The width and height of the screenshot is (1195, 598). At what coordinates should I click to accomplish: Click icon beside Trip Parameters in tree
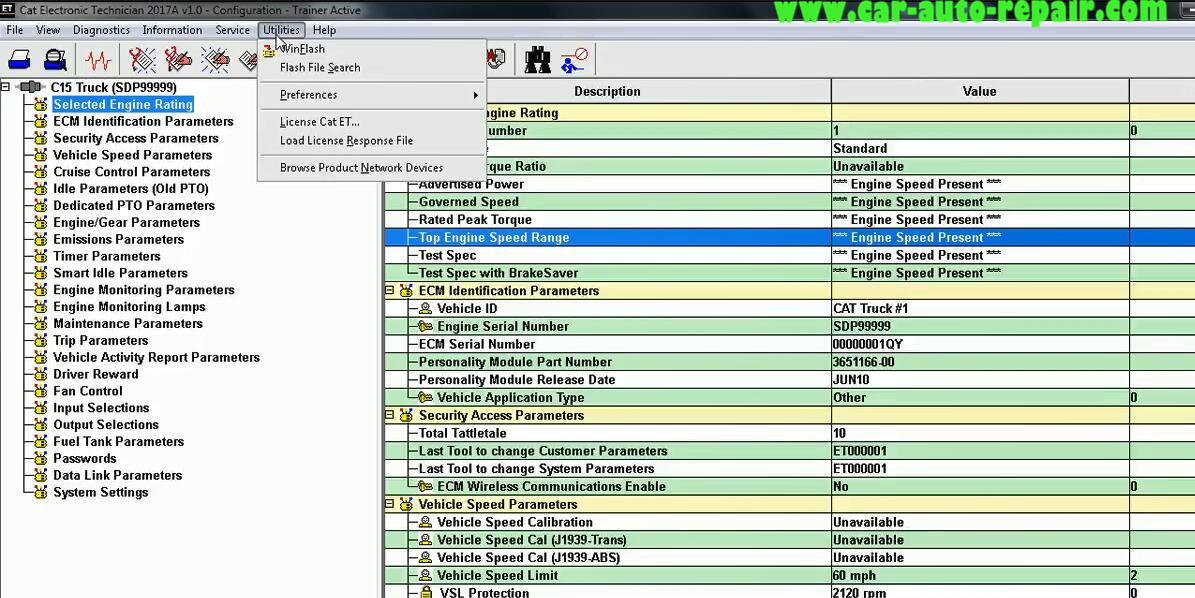coord(41,341)
